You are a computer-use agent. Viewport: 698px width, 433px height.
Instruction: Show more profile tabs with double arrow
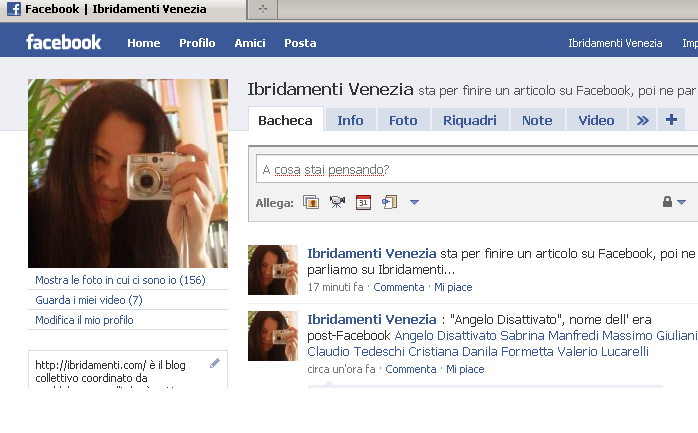pos(642,120)
